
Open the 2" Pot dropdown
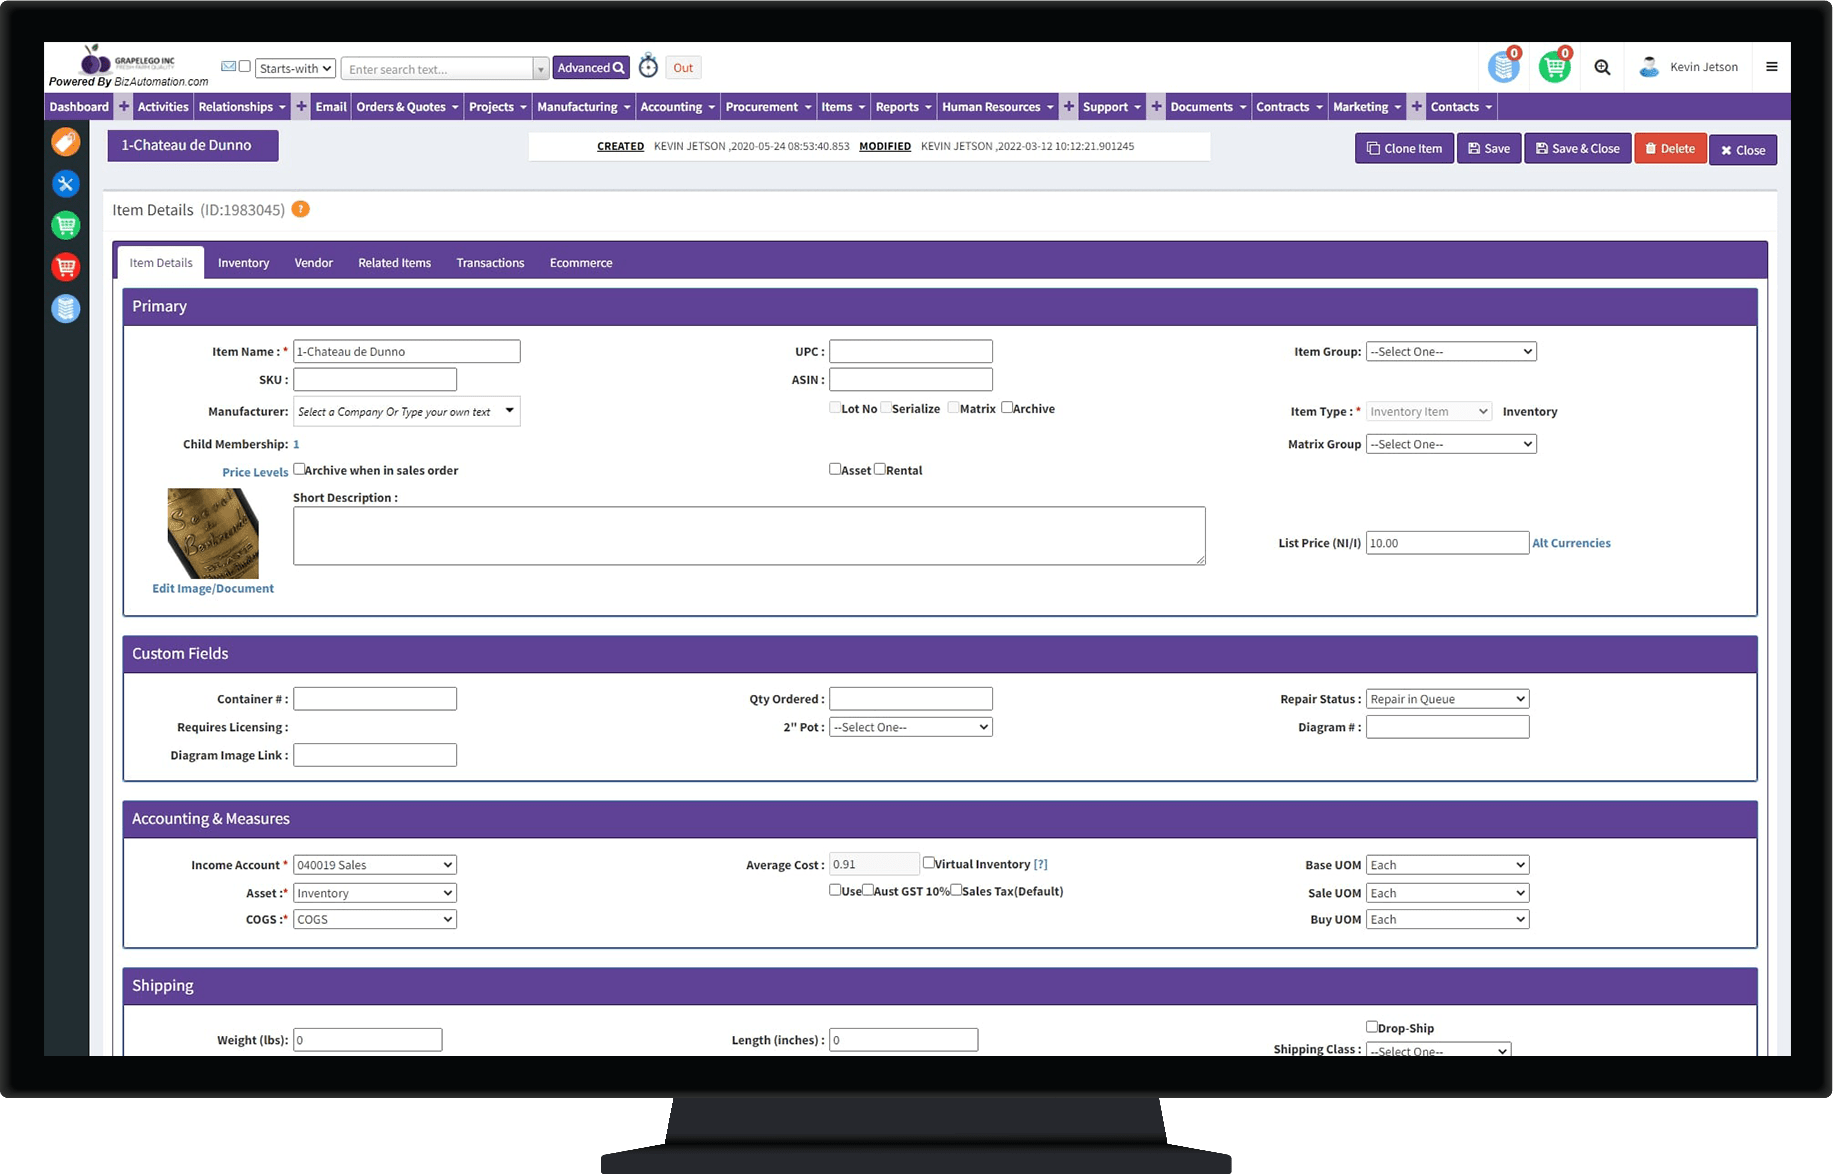911,727
